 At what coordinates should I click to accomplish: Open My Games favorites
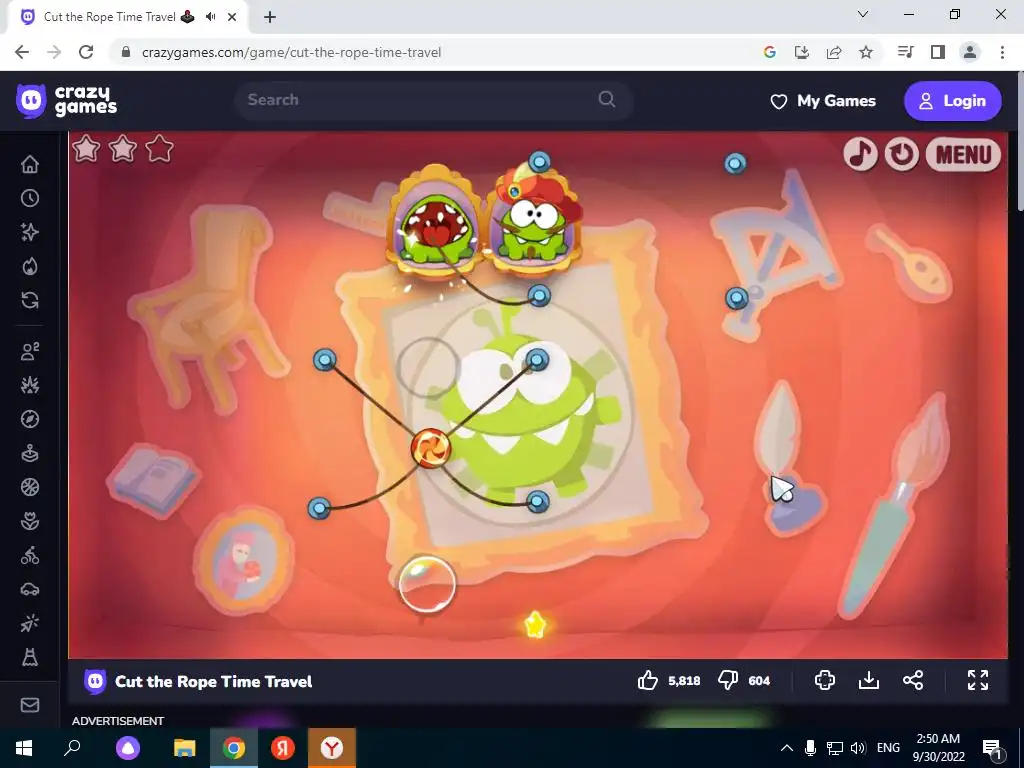pos(823,101)
